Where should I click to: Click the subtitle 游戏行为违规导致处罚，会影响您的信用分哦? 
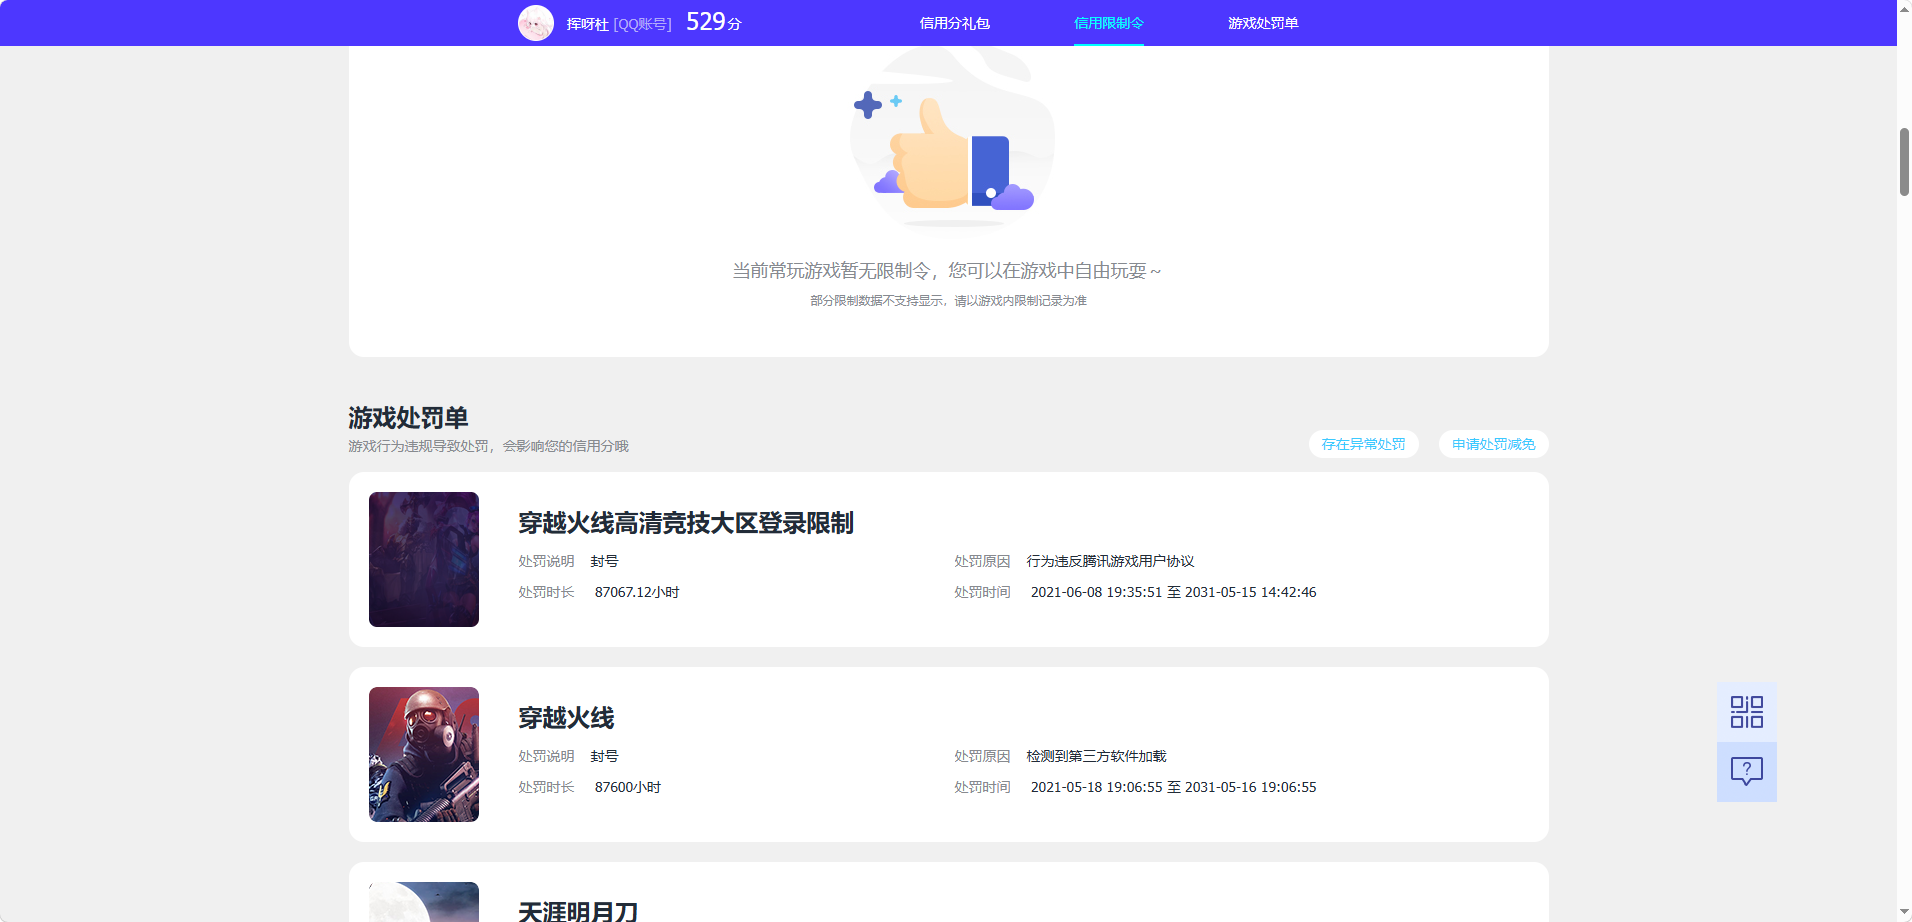[488, 446]
